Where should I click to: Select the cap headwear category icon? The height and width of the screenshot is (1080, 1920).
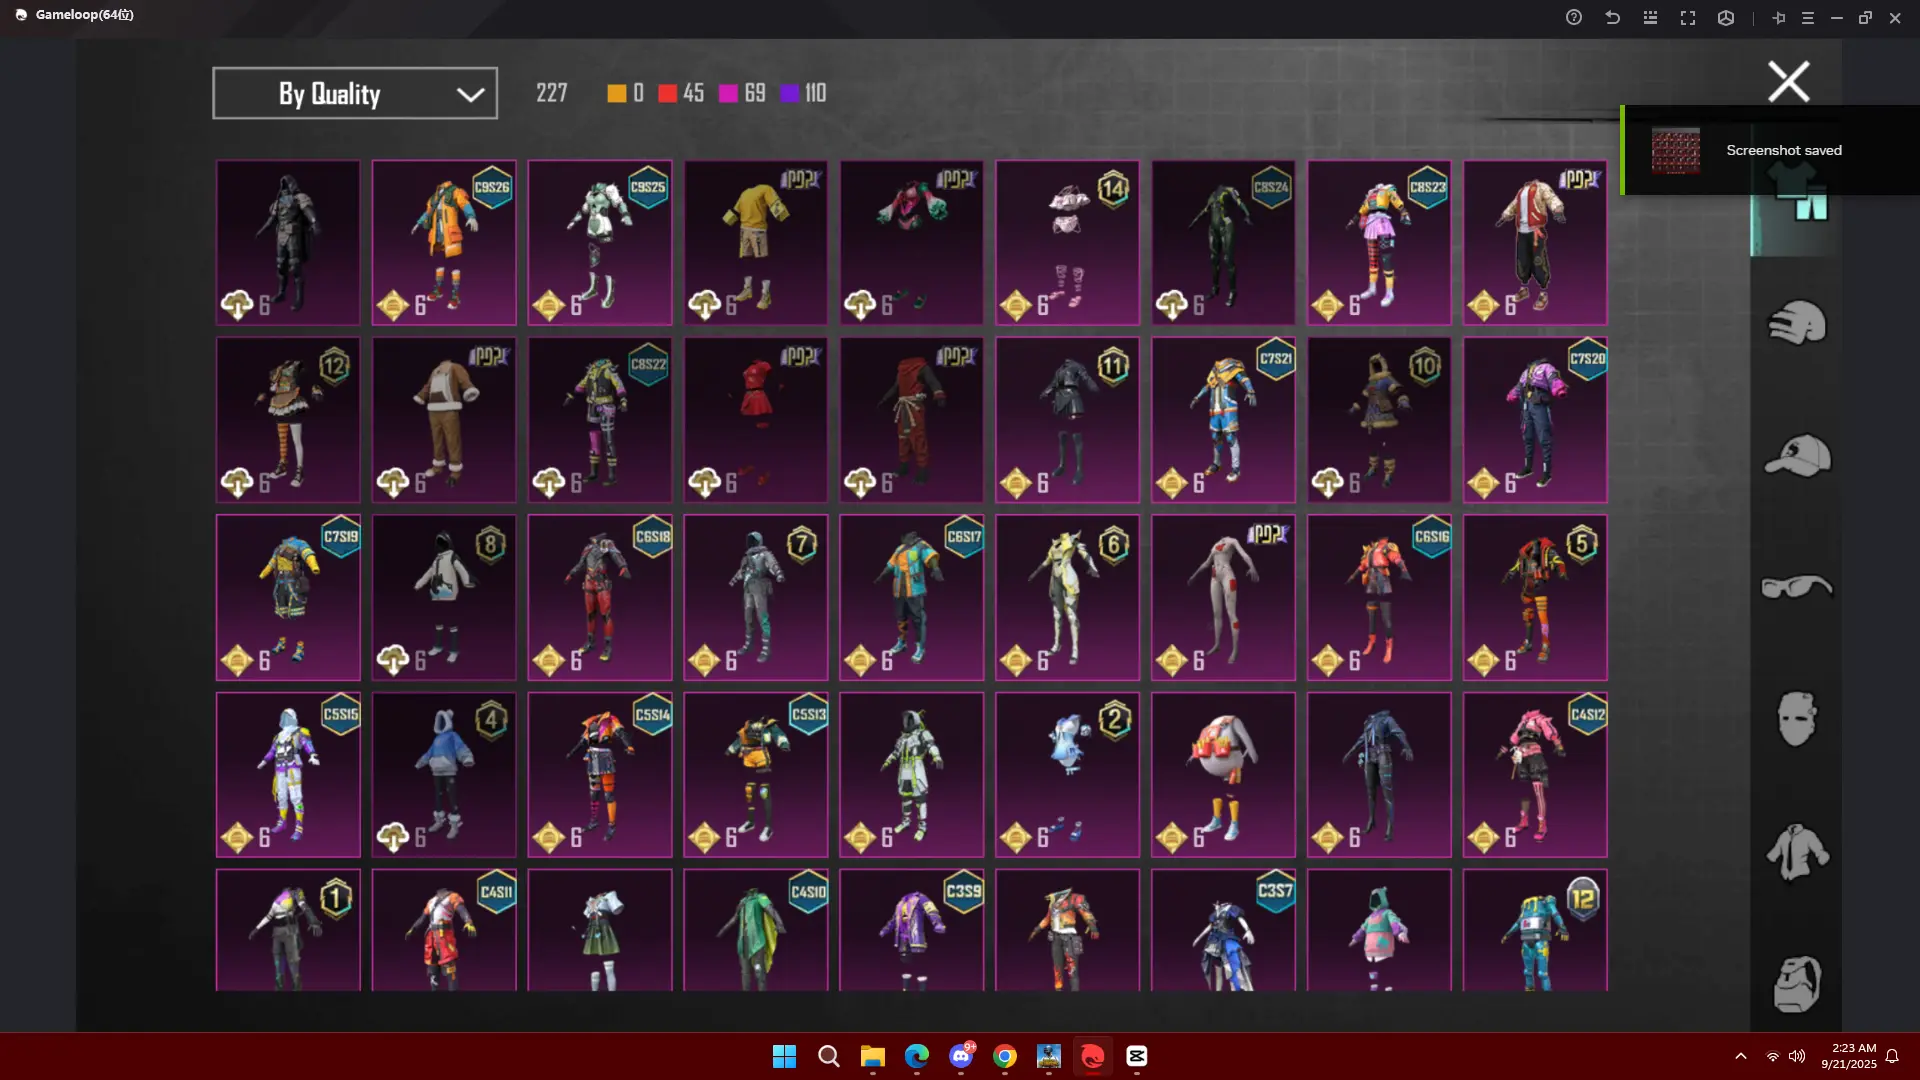[x=1796, y=456]
